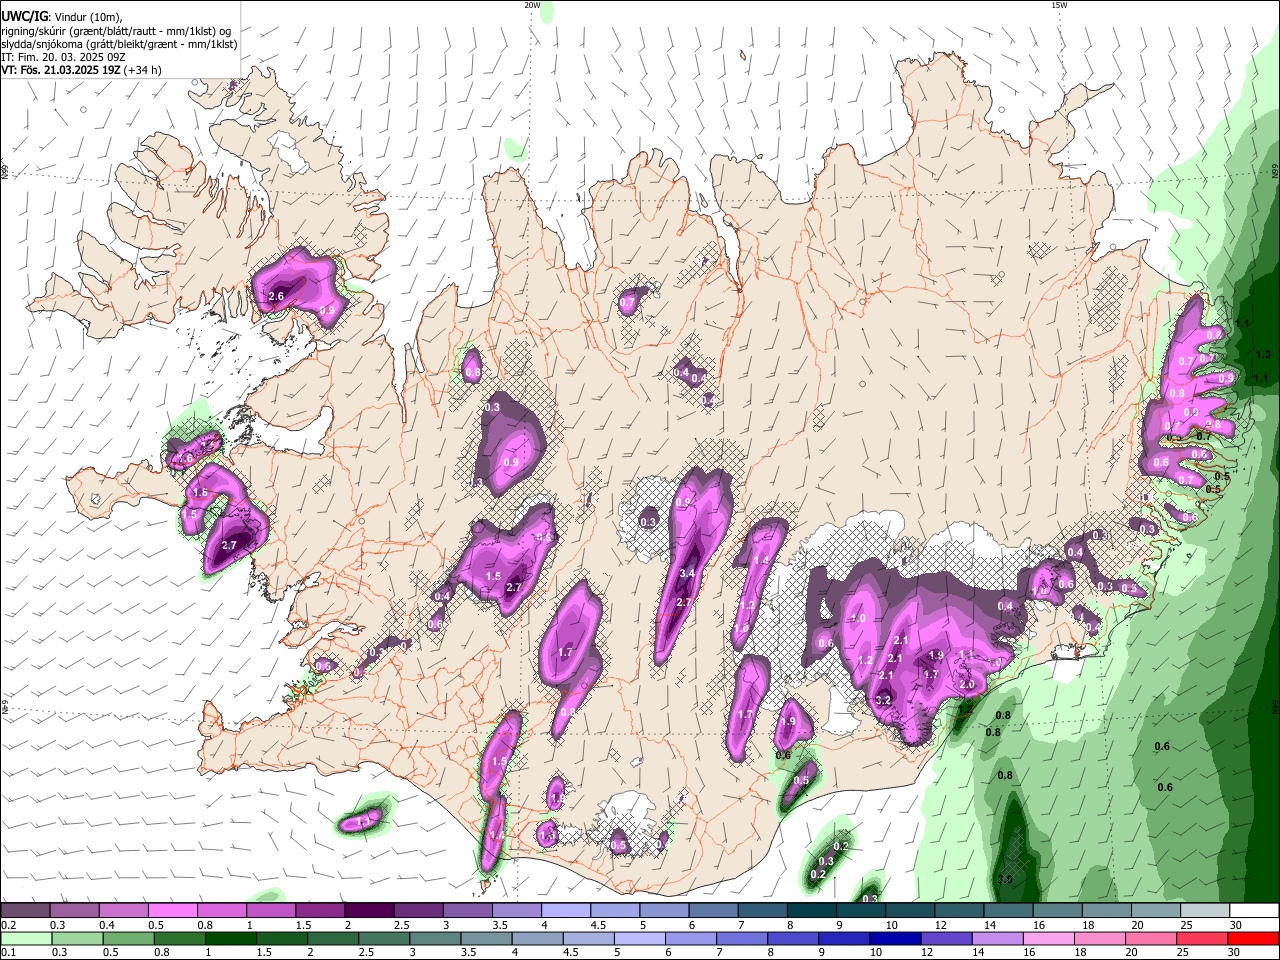
Task: Click the navy blue swatch between 10 and 12
Action: [894, 939]
